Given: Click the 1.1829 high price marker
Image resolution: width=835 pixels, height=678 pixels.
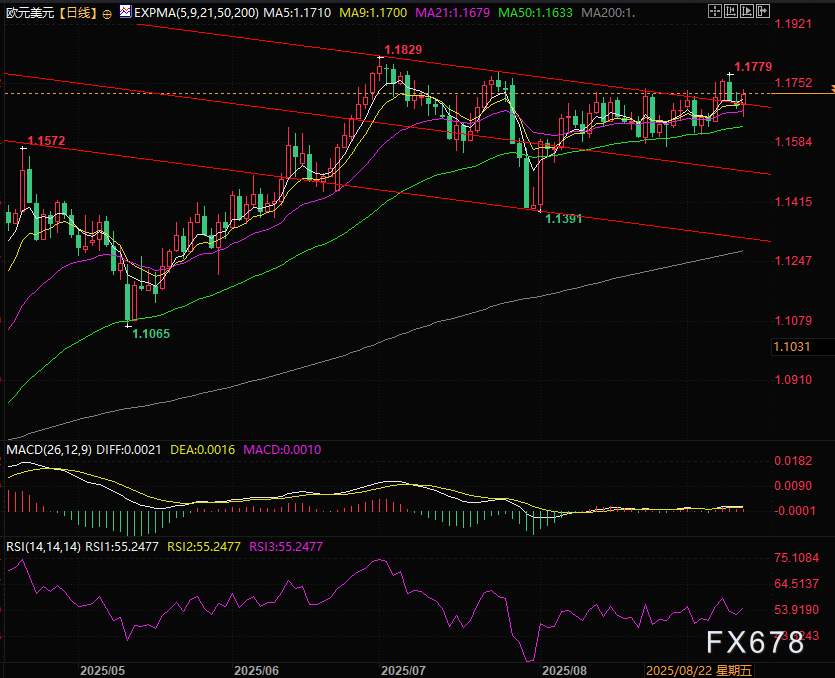Looking at the screenshot, I should click(x=402, y=50).
